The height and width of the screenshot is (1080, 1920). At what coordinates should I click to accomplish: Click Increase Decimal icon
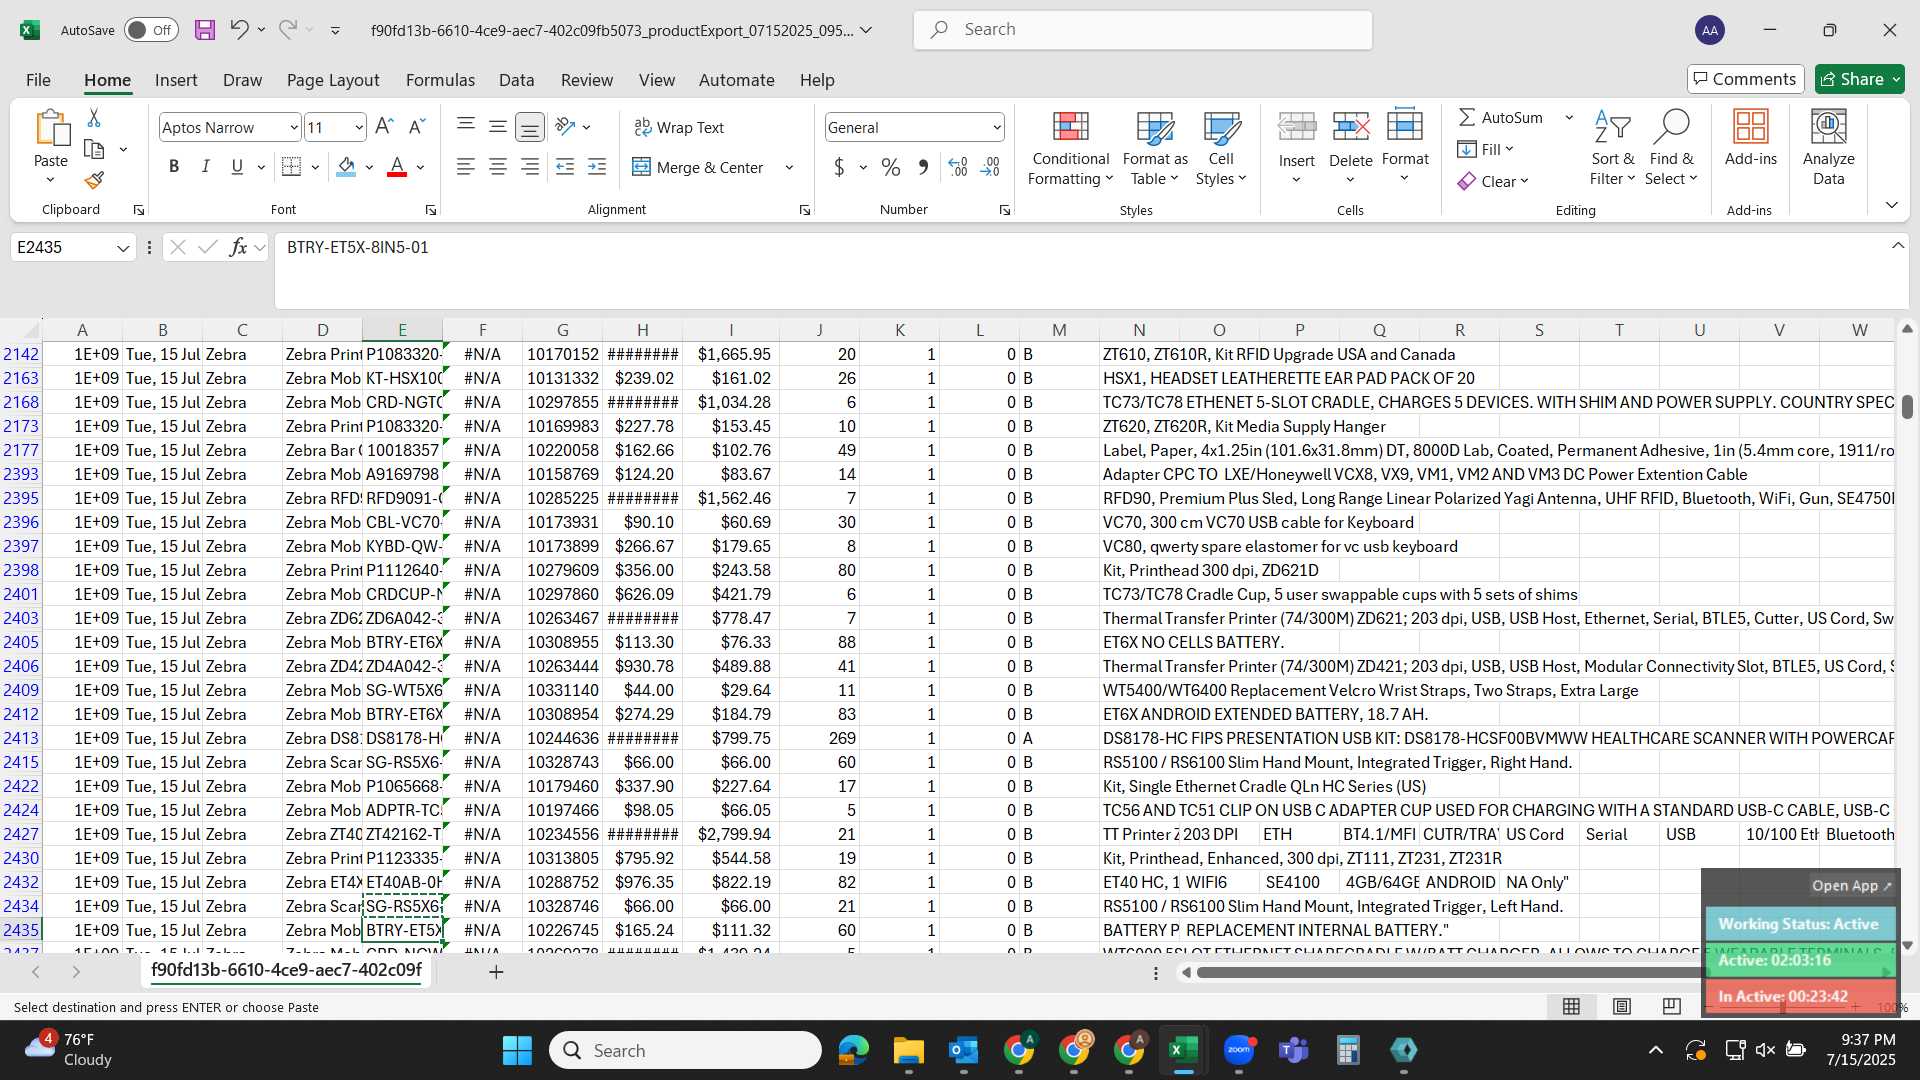(x=958, y=167)
